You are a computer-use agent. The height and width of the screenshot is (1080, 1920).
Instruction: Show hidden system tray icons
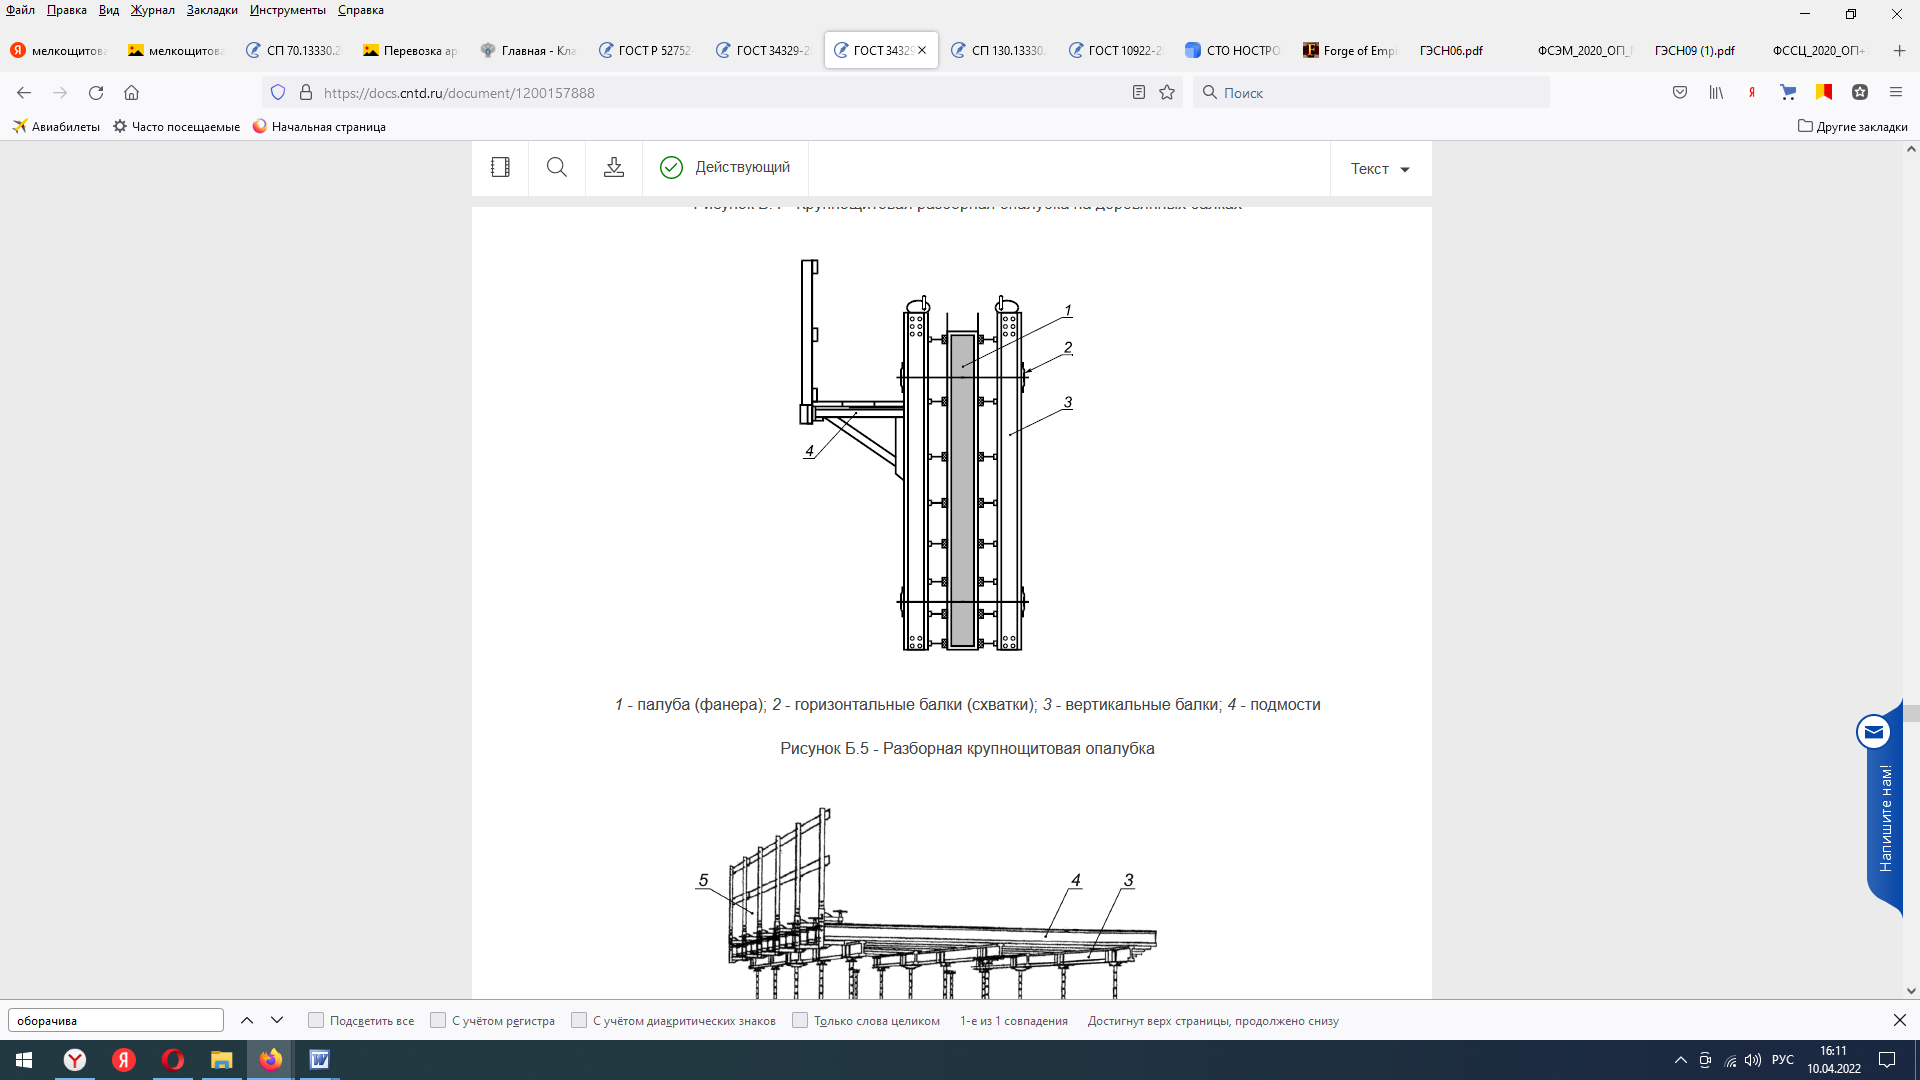(x=1681, y=1060)
